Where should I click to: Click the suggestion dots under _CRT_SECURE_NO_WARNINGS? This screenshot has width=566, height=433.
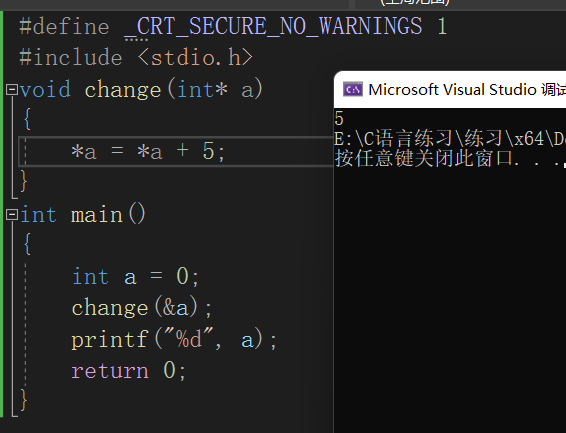click(136, 39)
